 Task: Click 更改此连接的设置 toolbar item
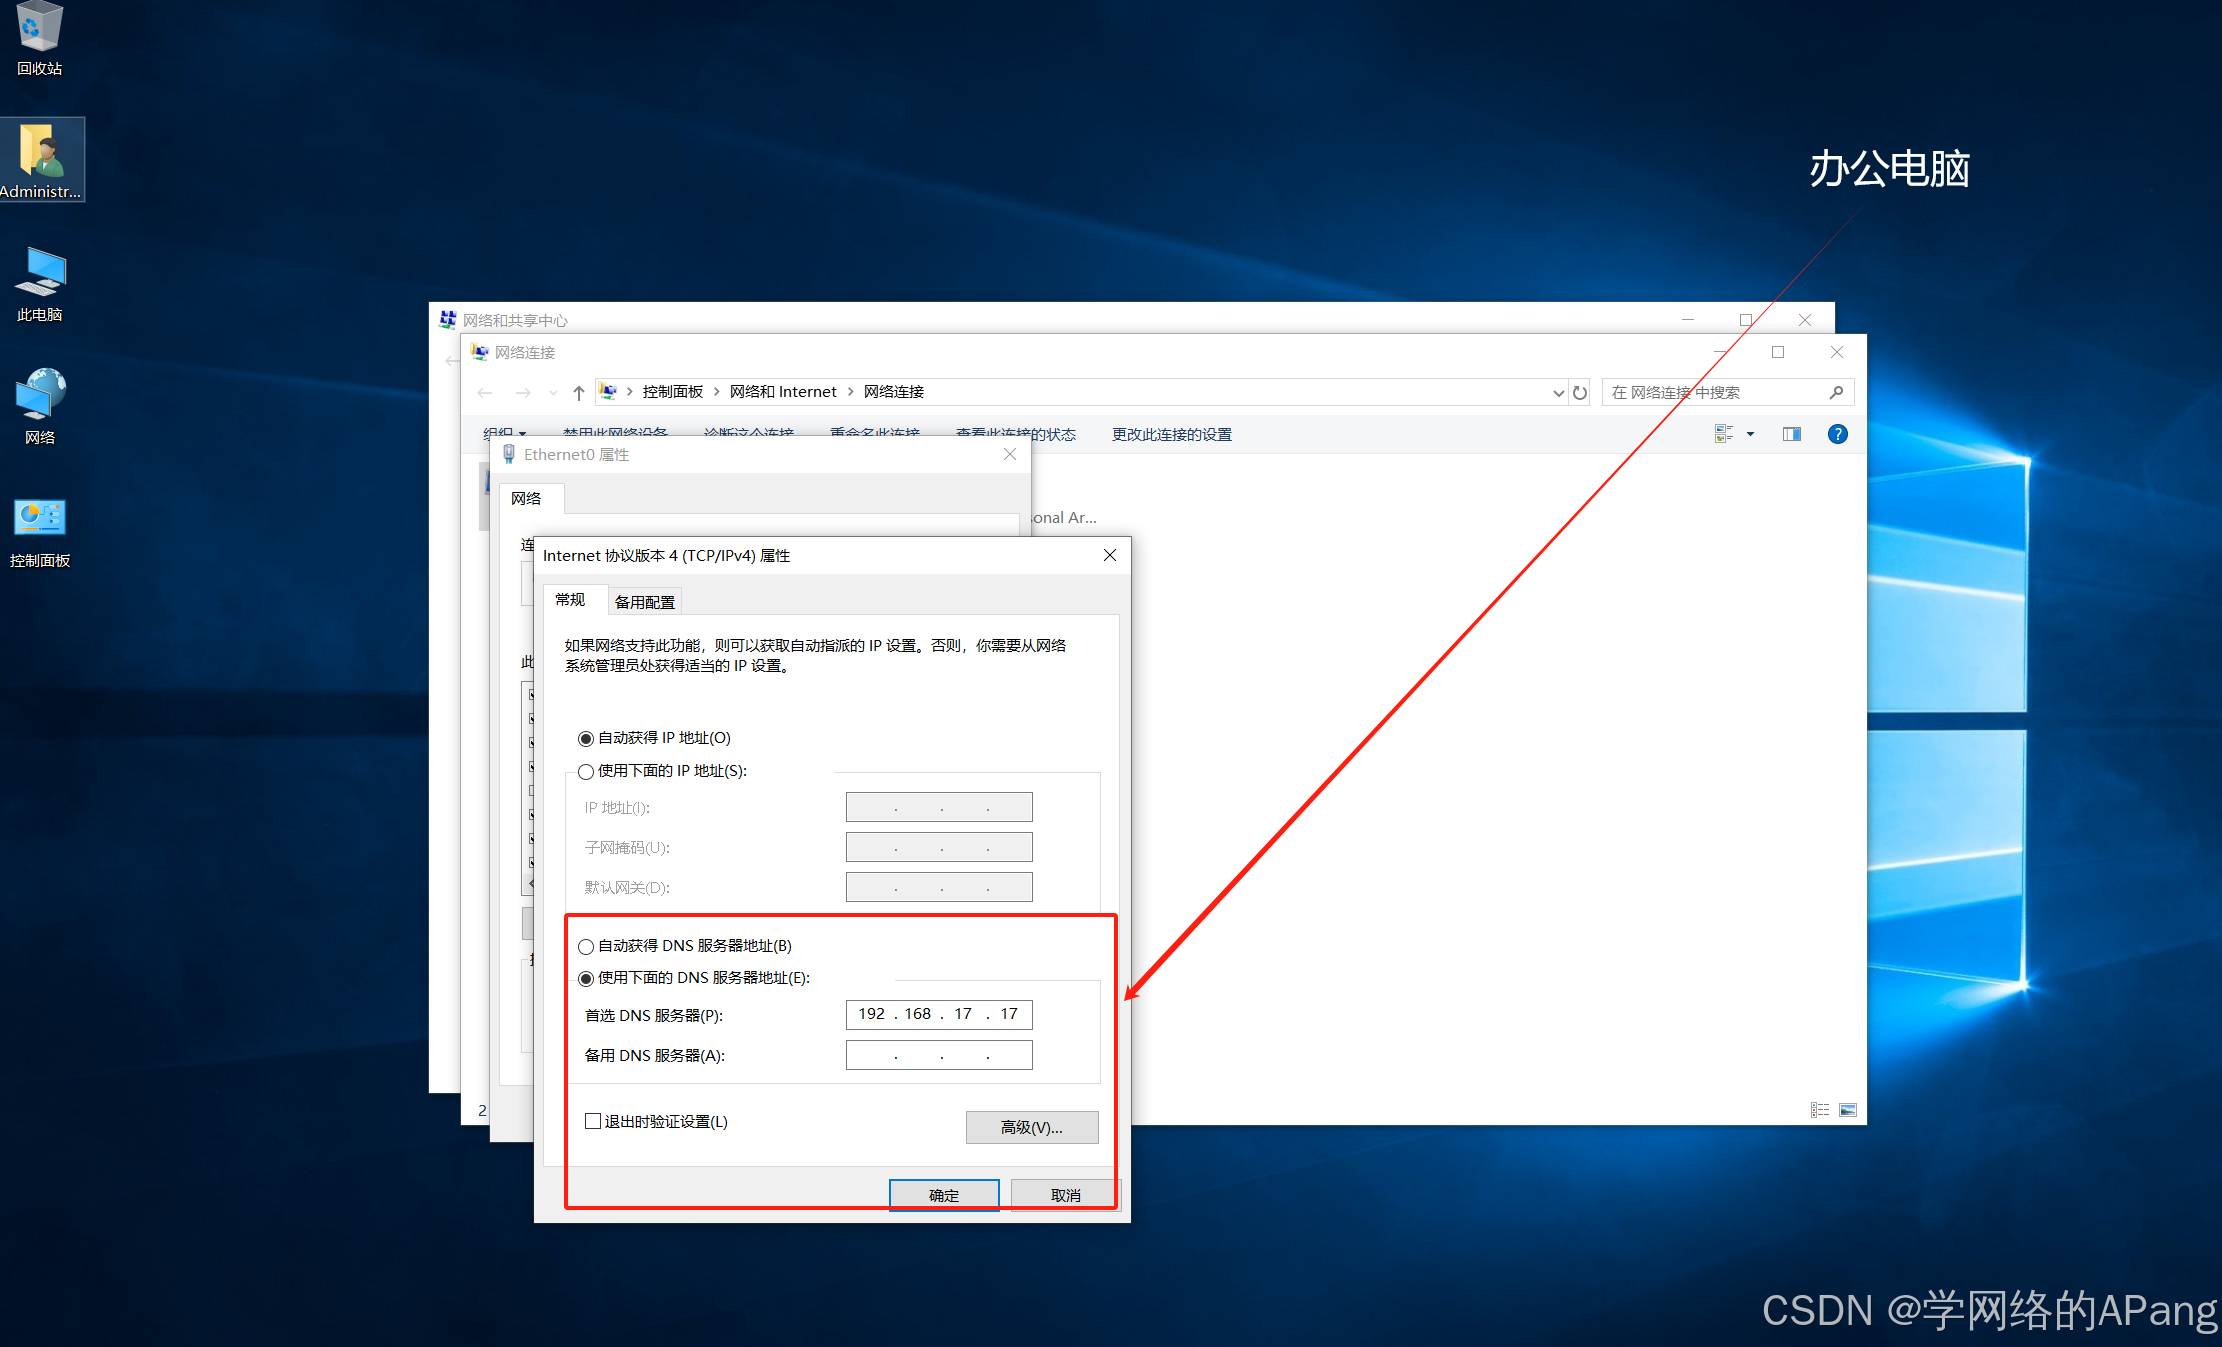[1171, 434]
